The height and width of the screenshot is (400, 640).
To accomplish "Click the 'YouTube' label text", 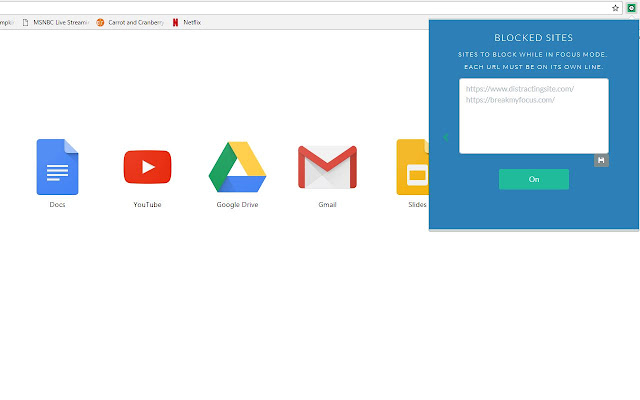I will pos(147,204).
